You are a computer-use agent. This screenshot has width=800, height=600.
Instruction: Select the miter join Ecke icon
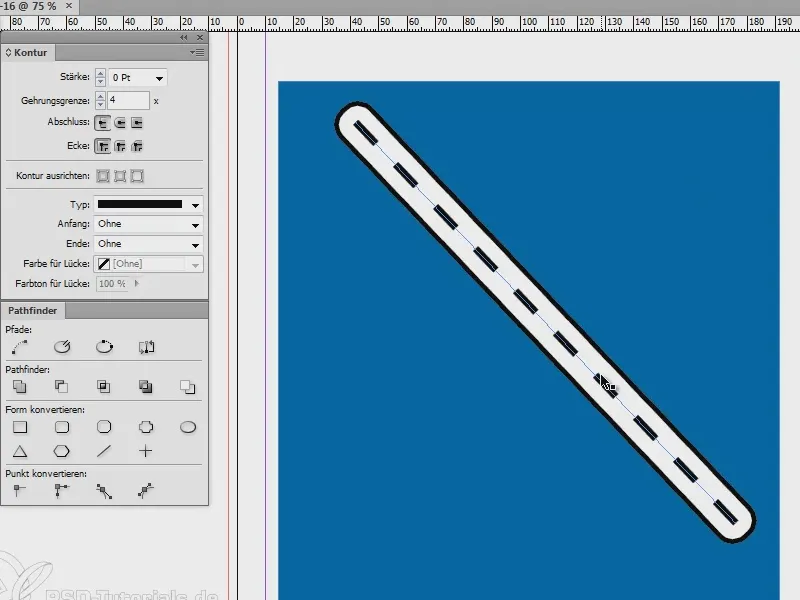103,146
